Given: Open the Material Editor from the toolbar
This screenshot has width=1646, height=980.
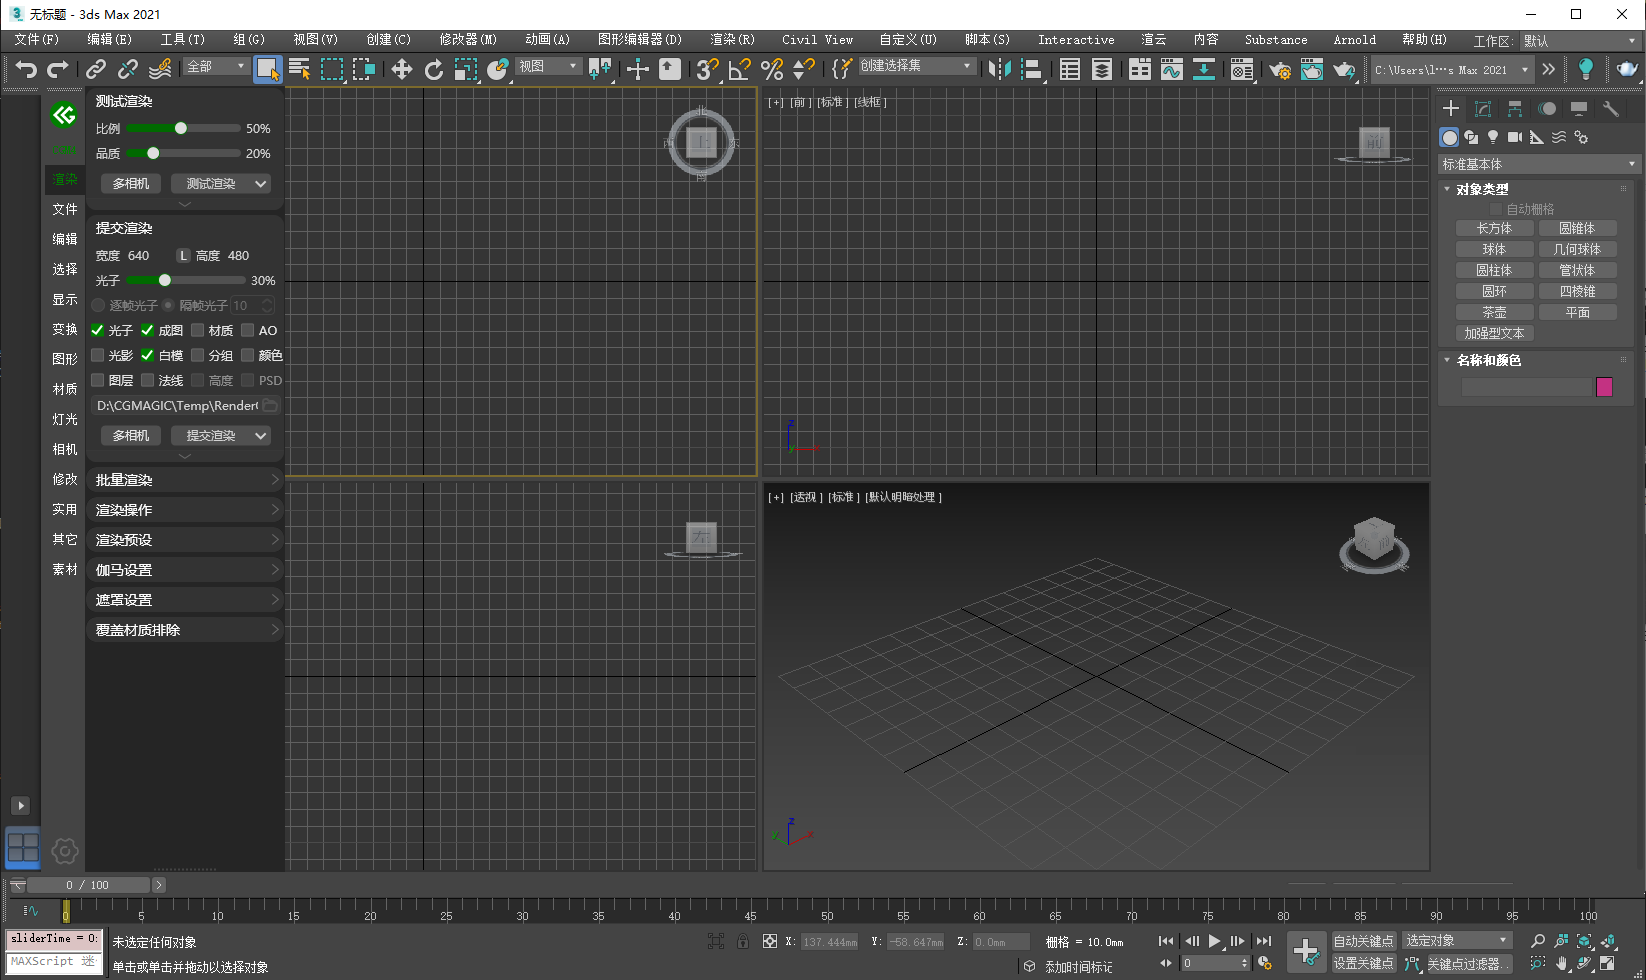Looking at the screenshot, I should (x=1242, y=69).
